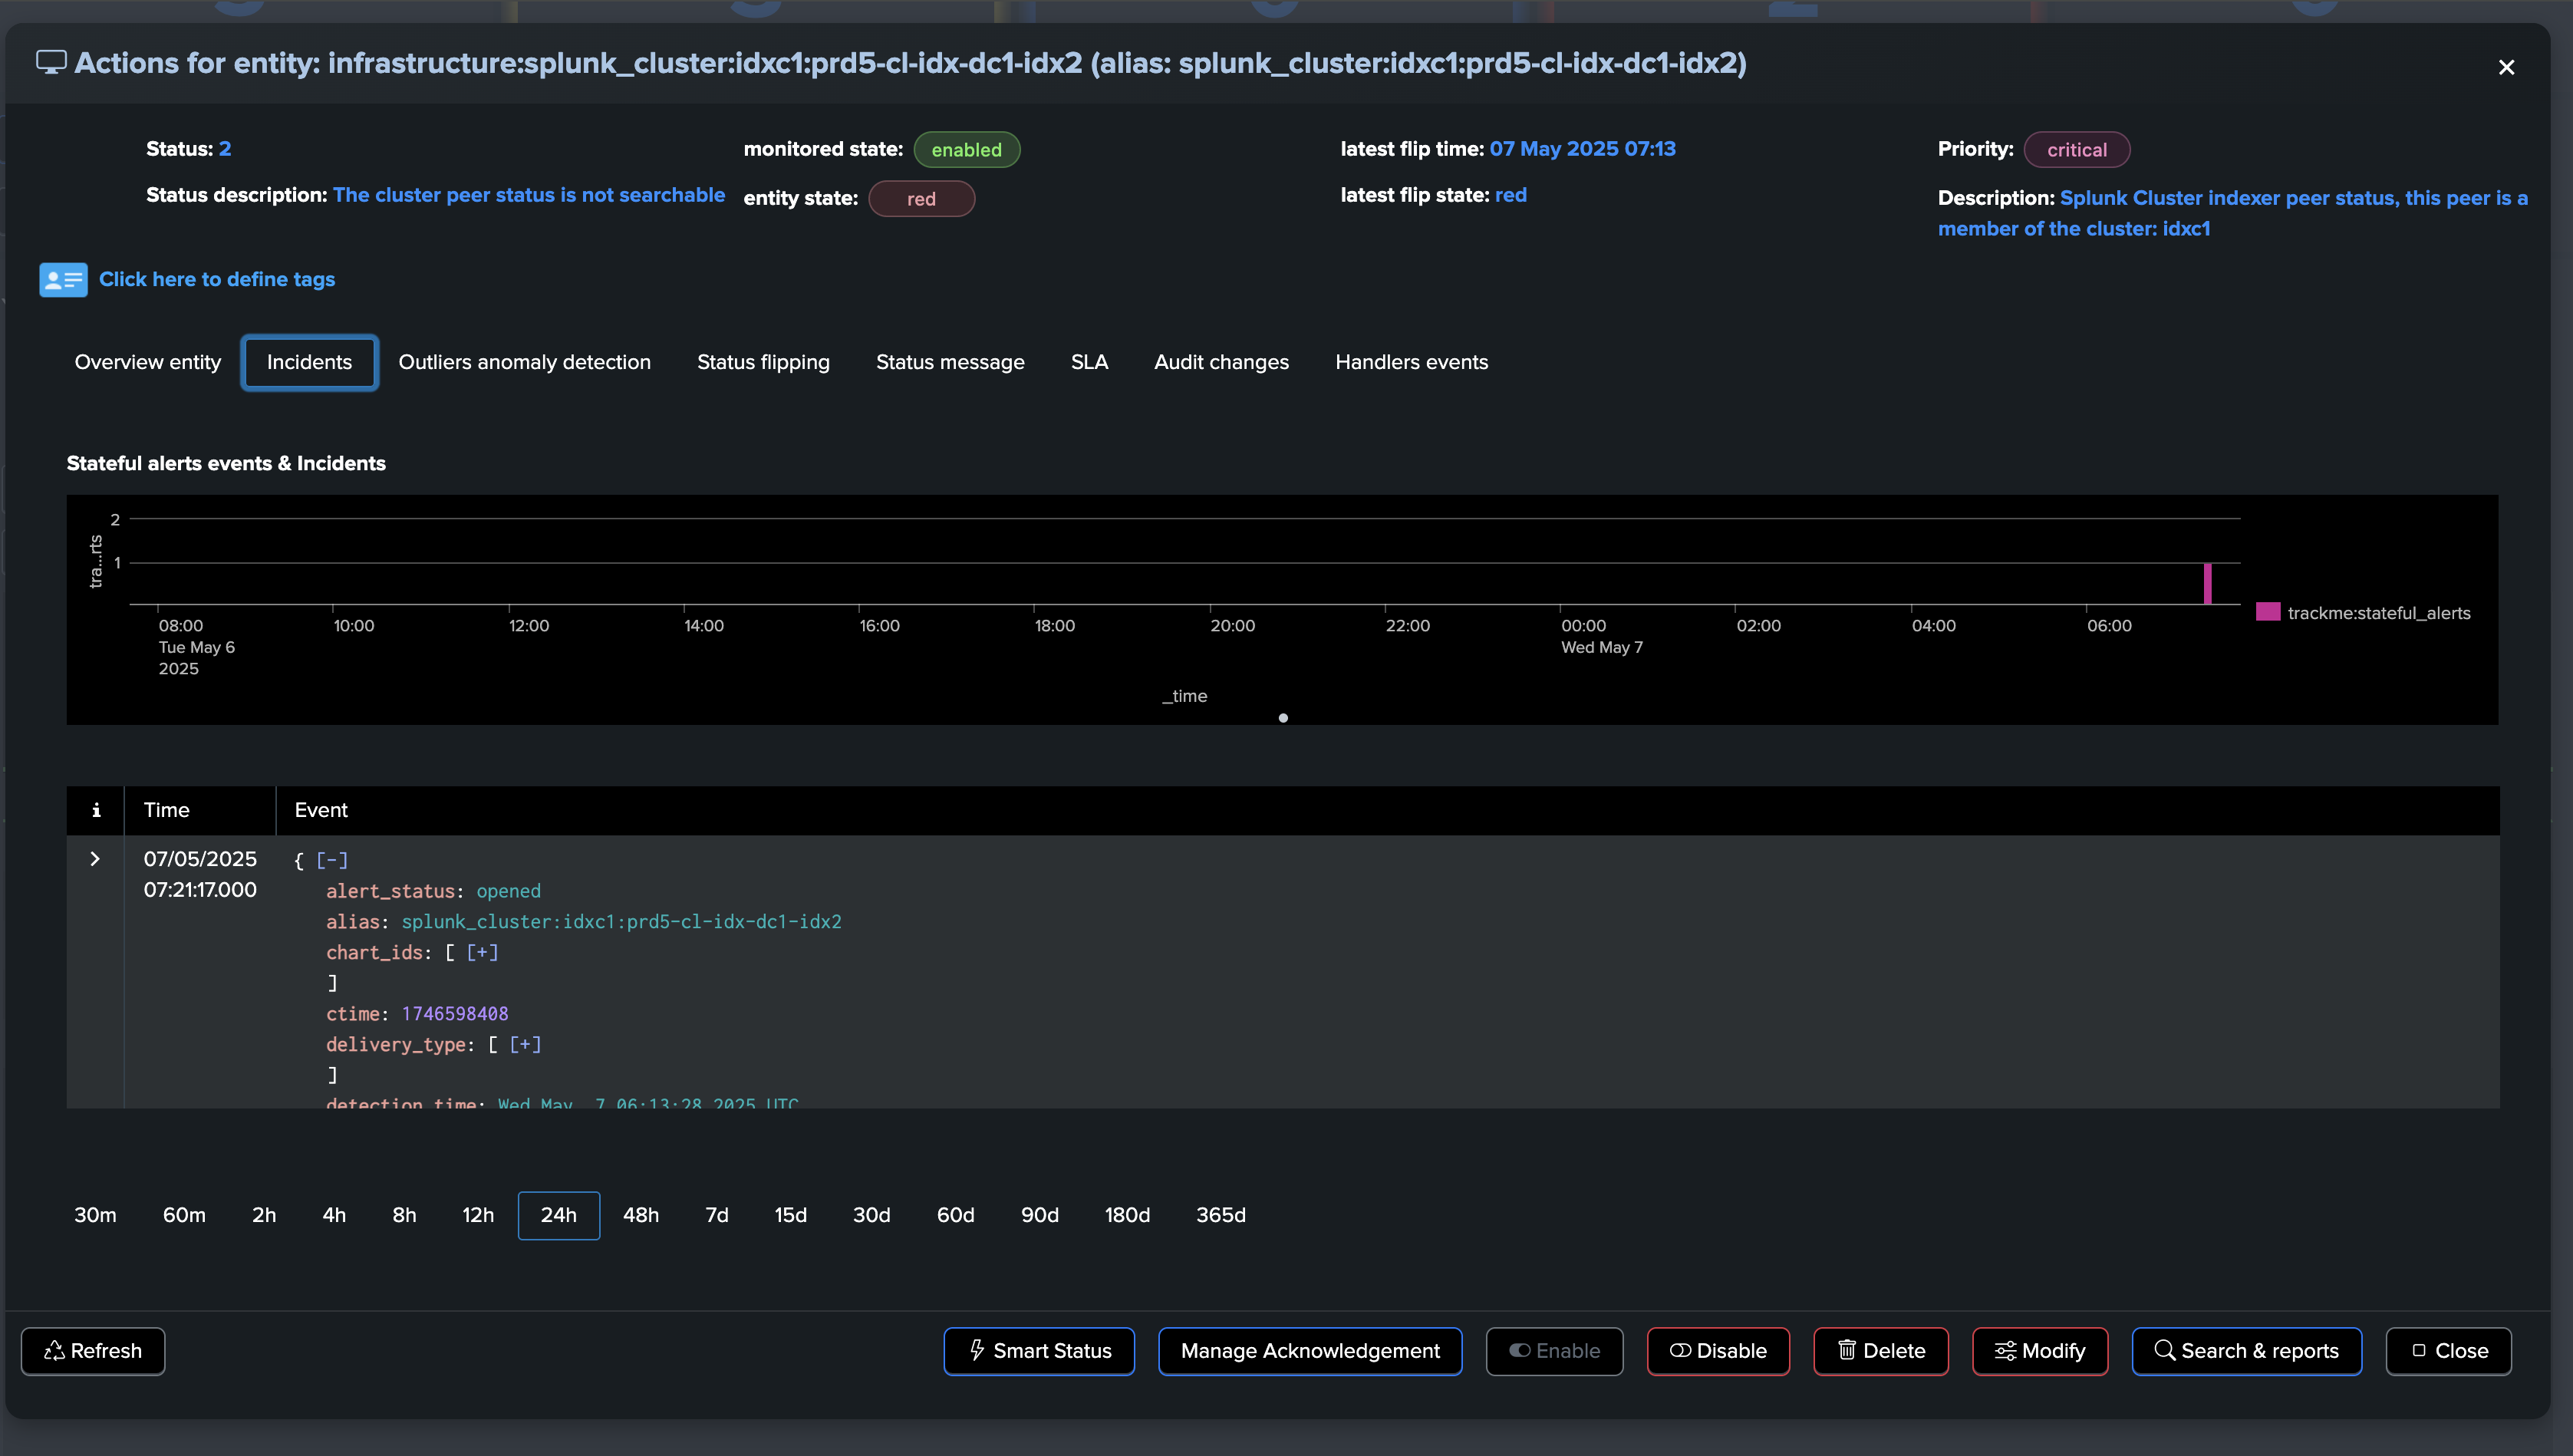The height and width of the screenshot is (1456, 2573).
Task: Expand the 07/05/2025 event row chevron
Action: pos(95,859)
